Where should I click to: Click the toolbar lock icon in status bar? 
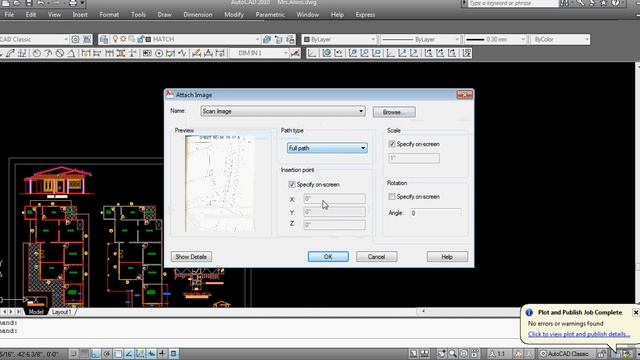[x=602, y=354]
